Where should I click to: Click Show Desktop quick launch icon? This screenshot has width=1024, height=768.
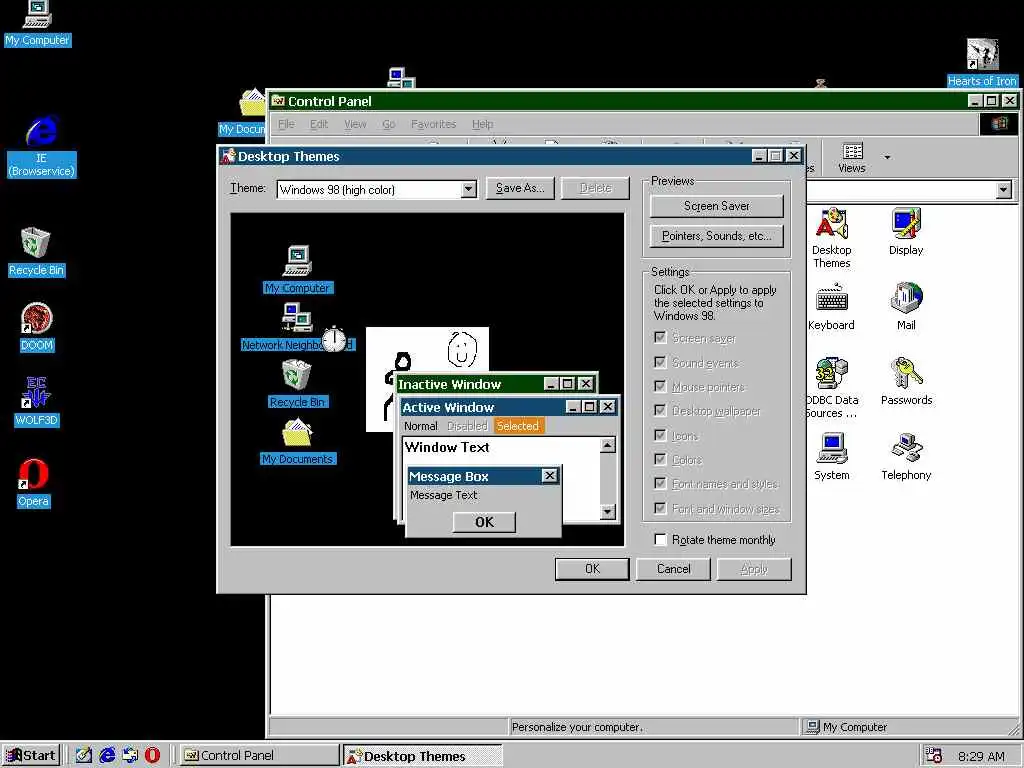point(84,755)
